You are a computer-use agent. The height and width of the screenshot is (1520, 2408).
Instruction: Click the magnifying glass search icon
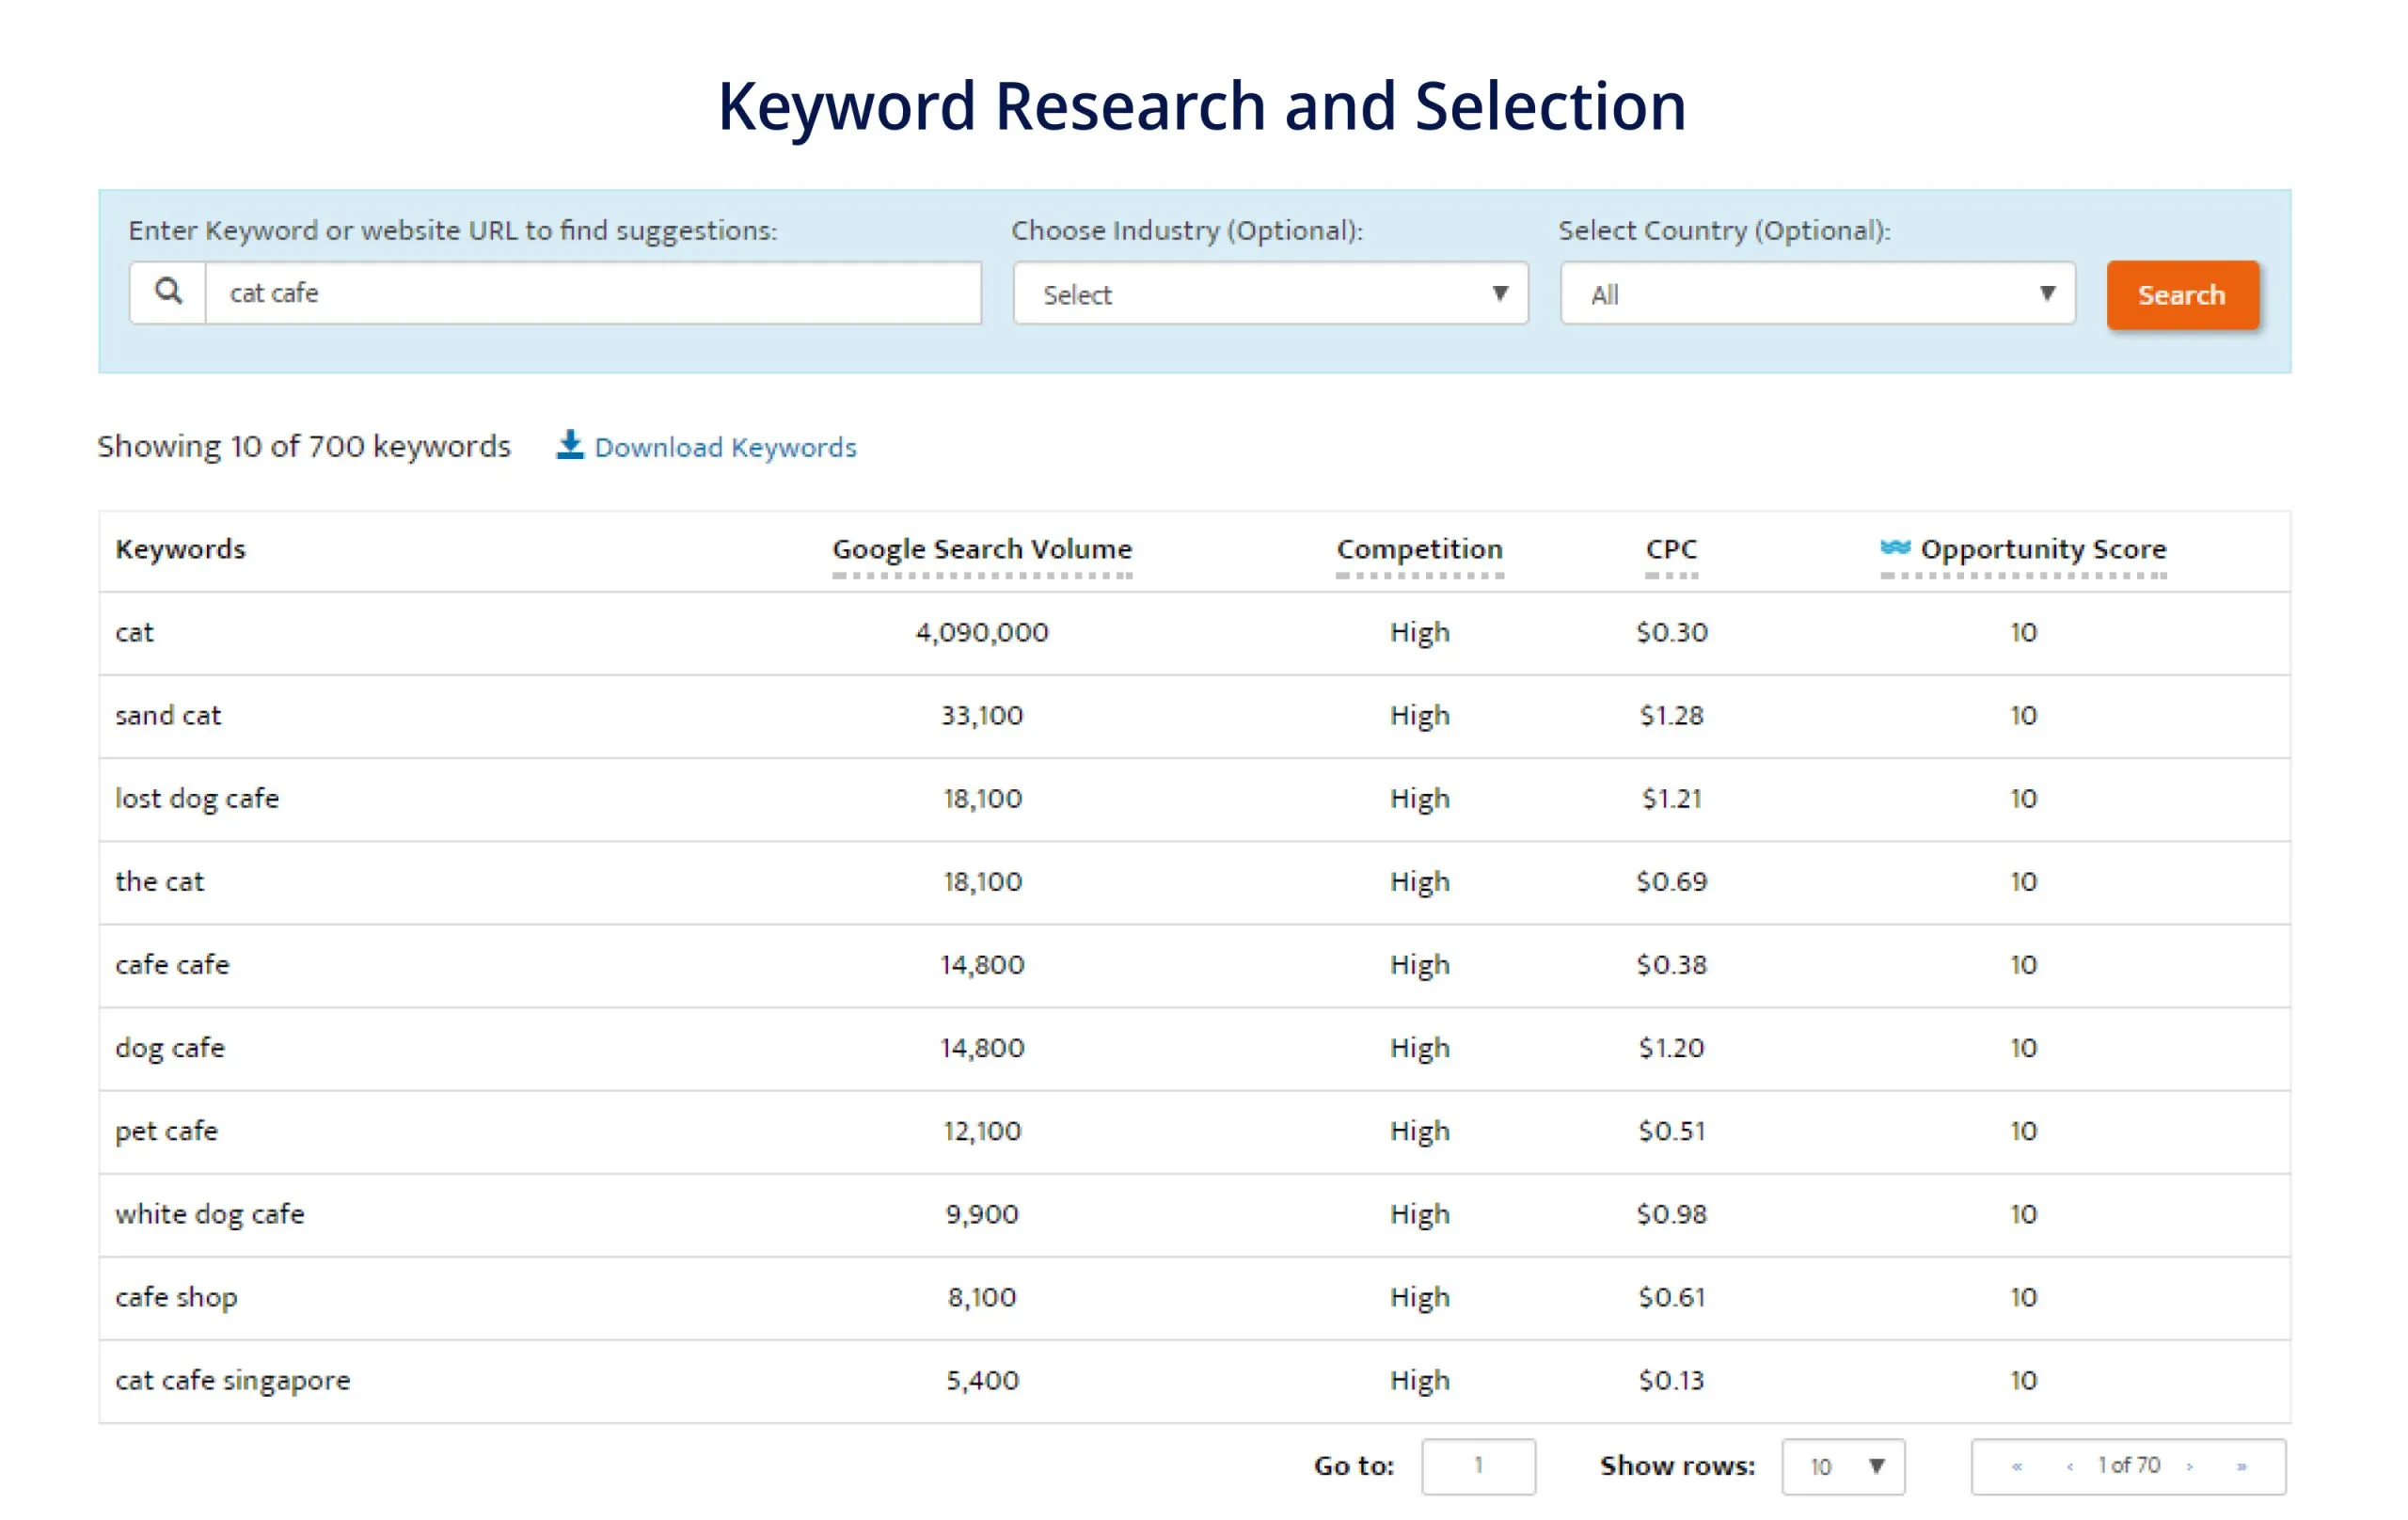point(168,292)
